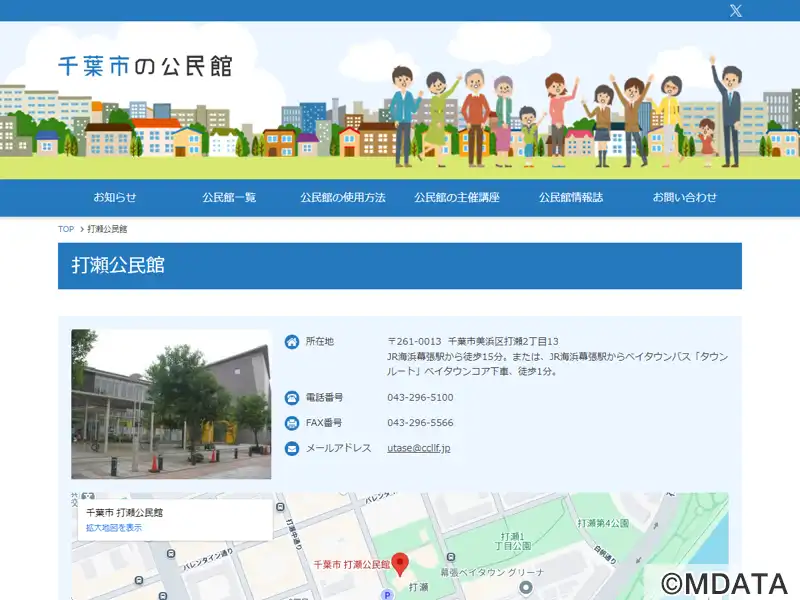The height and width of the screenshot is (600, 800).
Task: Select 公民館情報誌 in the navigation bar
Action: [571, 197]
